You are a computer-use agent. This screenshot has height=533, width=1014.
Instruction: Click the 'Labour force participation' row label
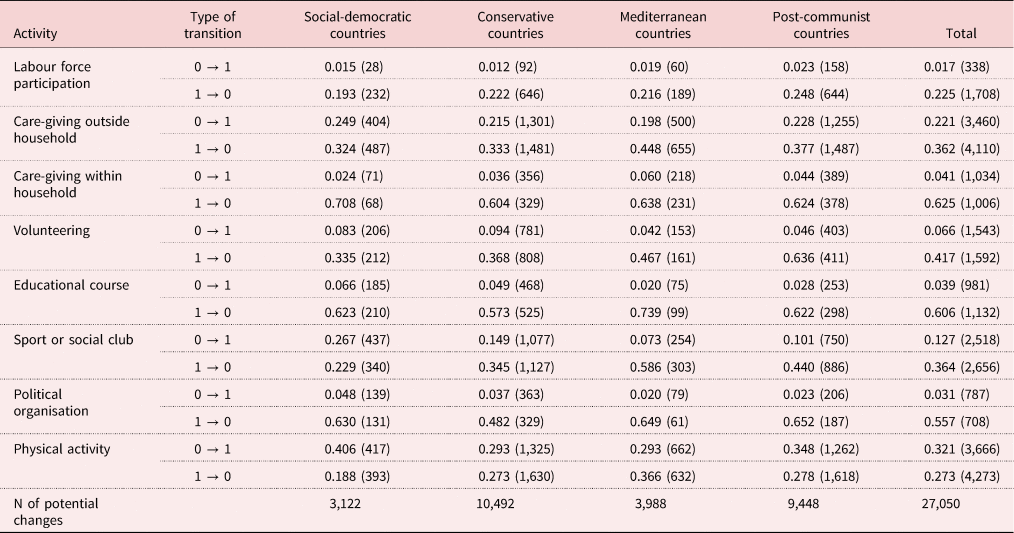52,75
